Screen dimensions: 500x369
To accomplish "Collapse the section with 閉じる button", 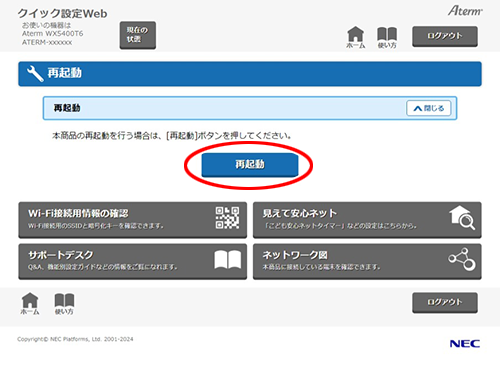I will coord(429,108).
